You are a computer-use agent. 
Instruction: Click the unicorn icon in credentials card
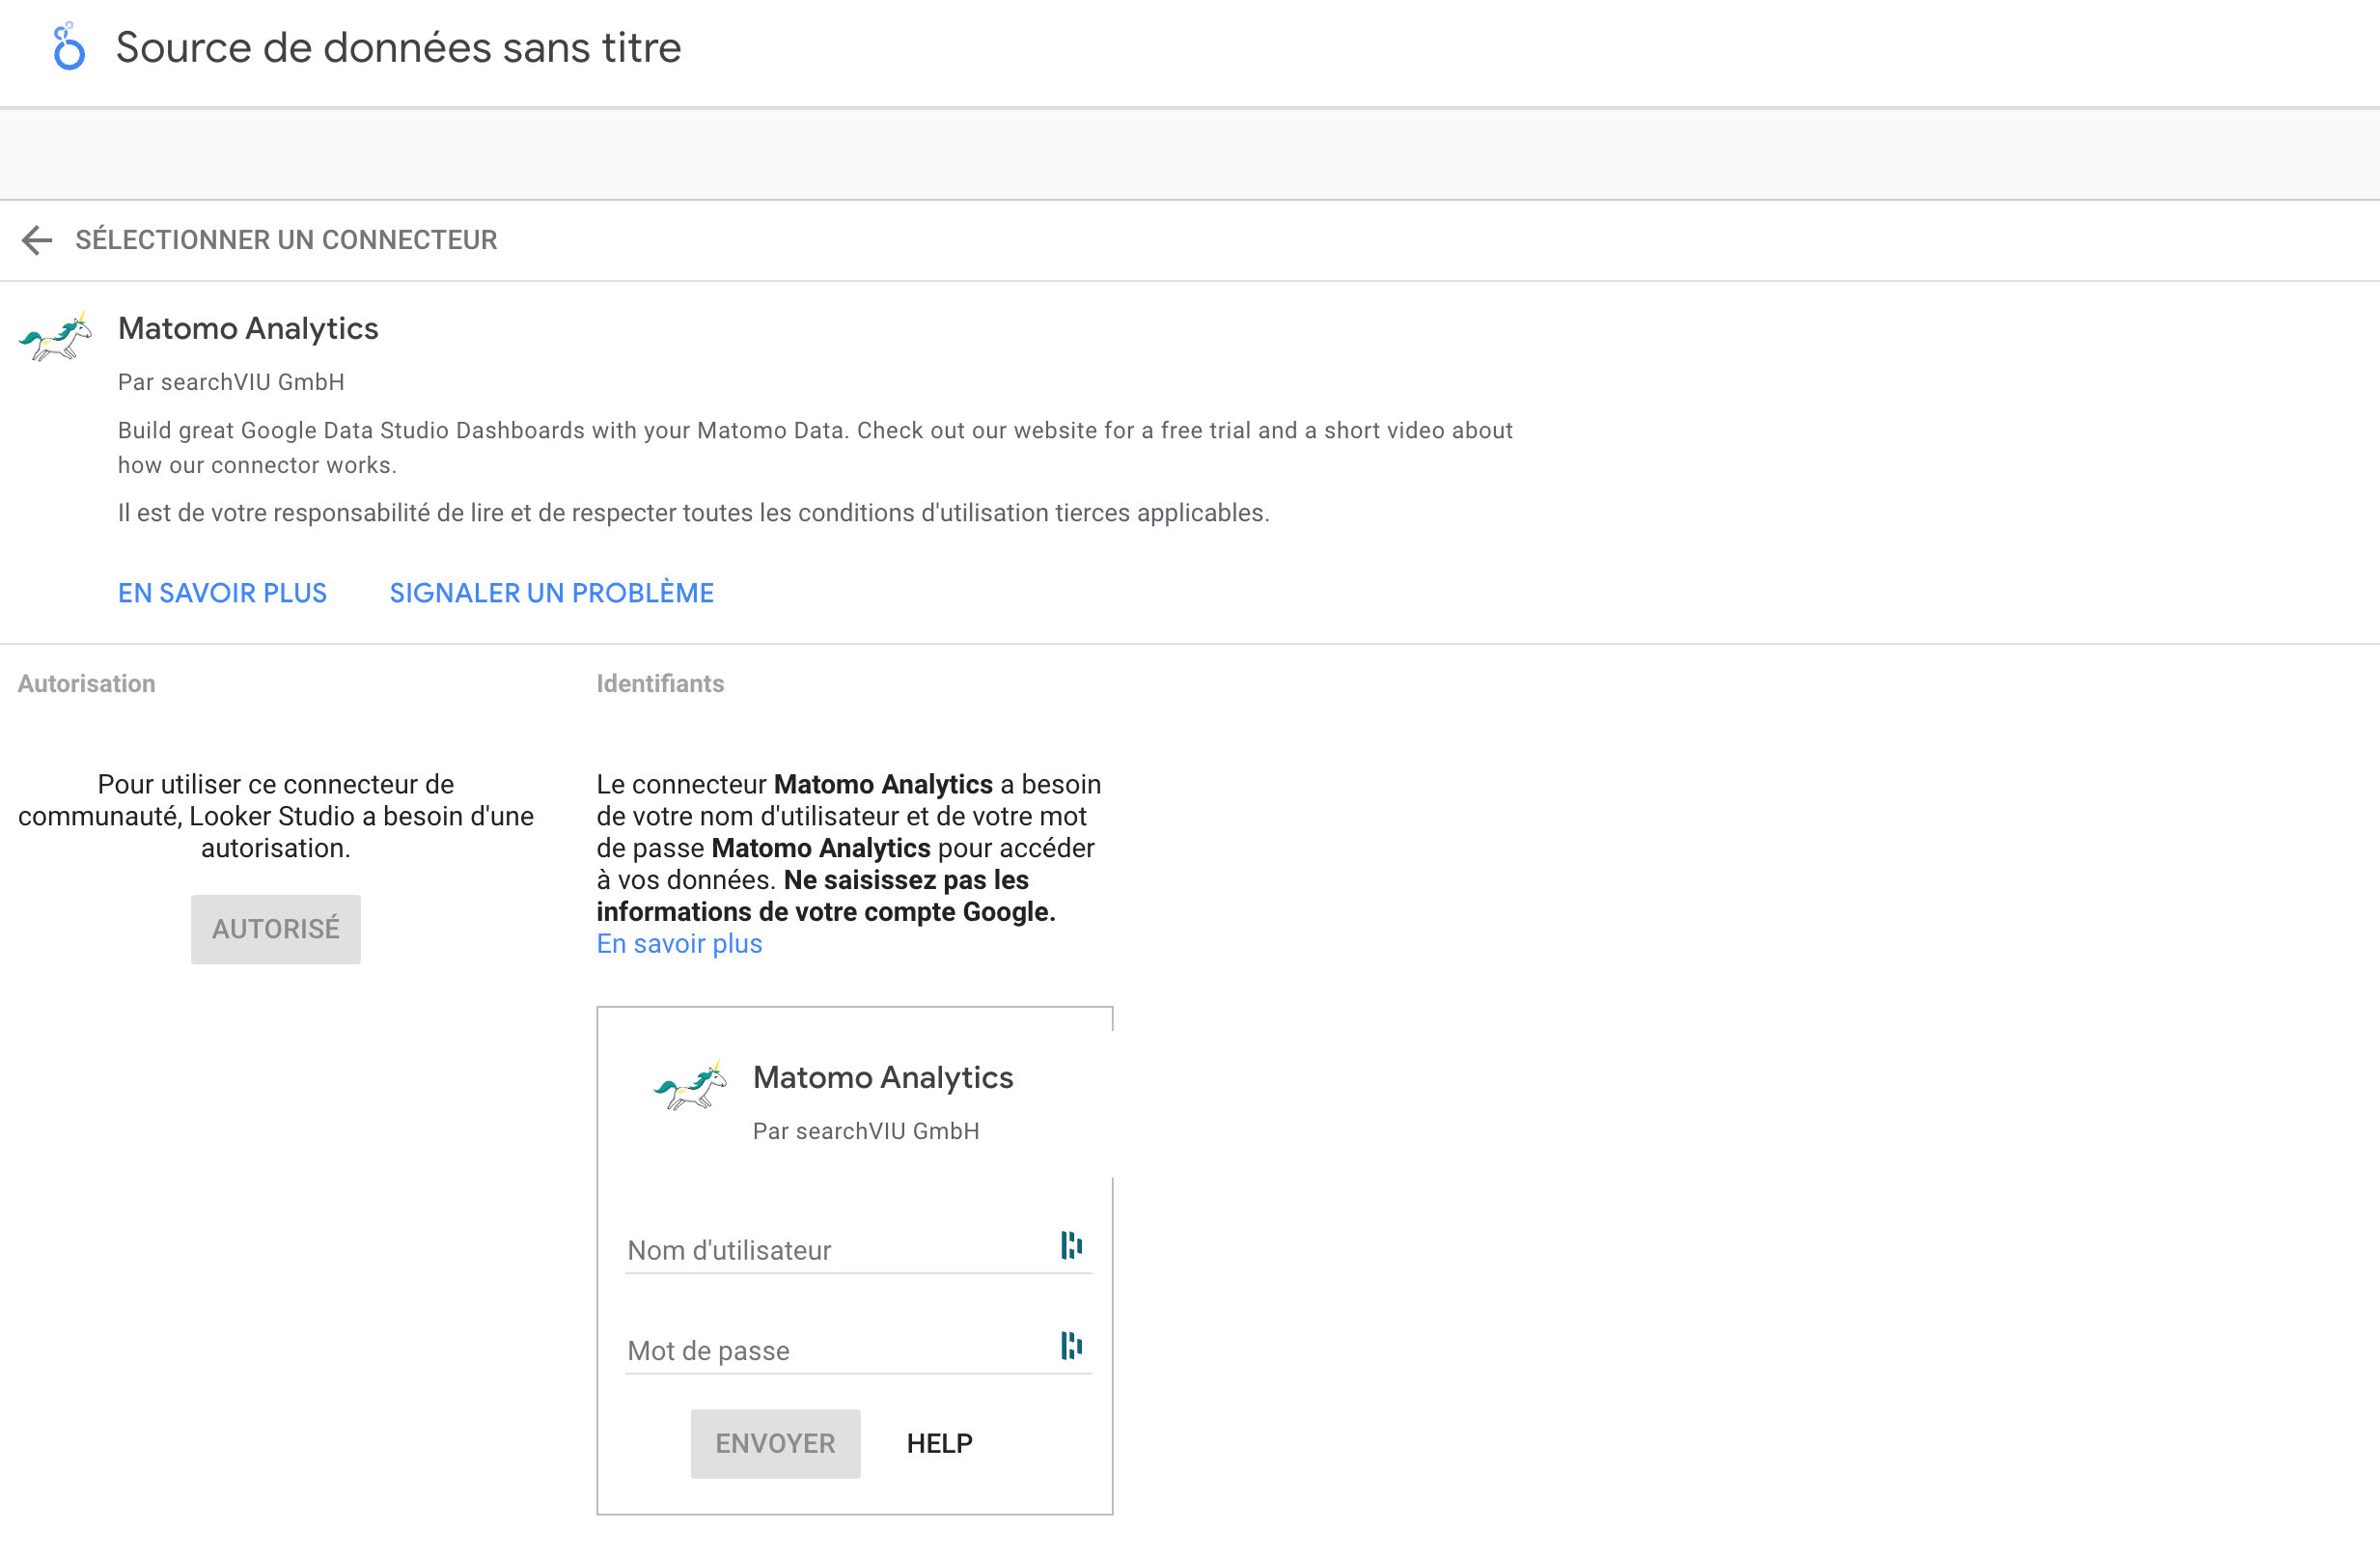tap(690, 1085)
